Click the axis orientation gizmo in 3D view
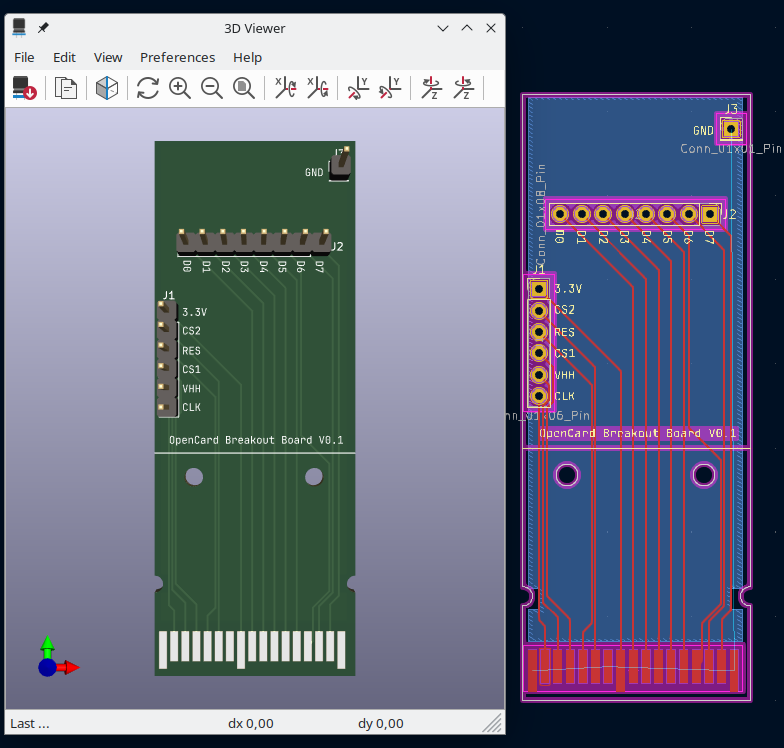Viewport: 784px width, 748px height. pos(56,658)
